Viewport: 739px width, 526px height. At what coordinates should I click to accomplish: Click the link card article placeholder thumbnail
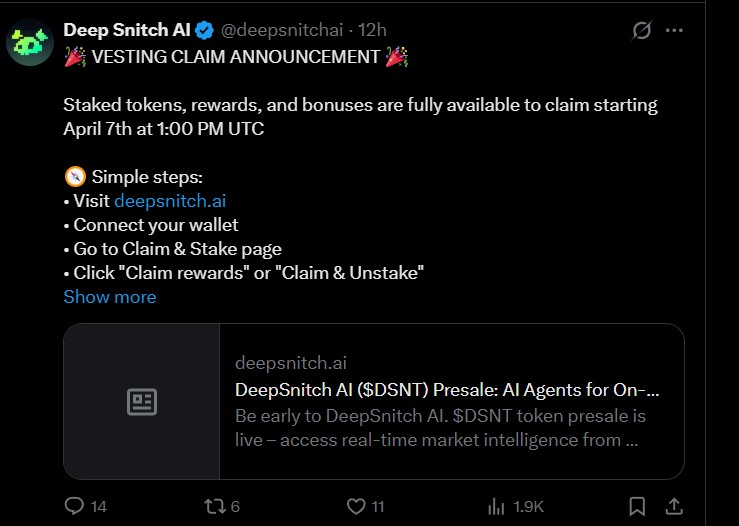coord(142,402)
